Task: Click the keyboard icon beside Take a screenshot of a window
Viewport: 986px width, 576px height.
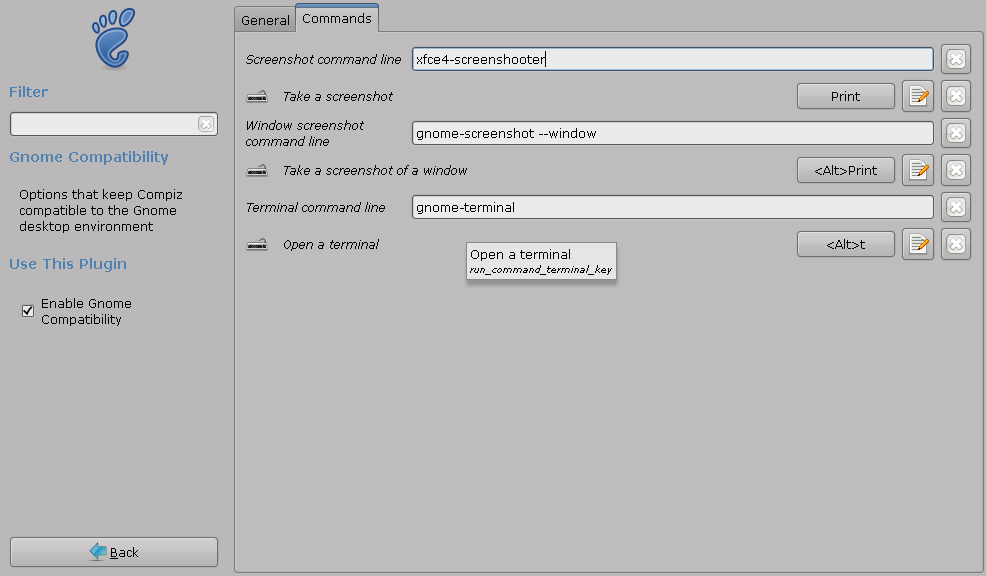Action: tap(257, 170)
